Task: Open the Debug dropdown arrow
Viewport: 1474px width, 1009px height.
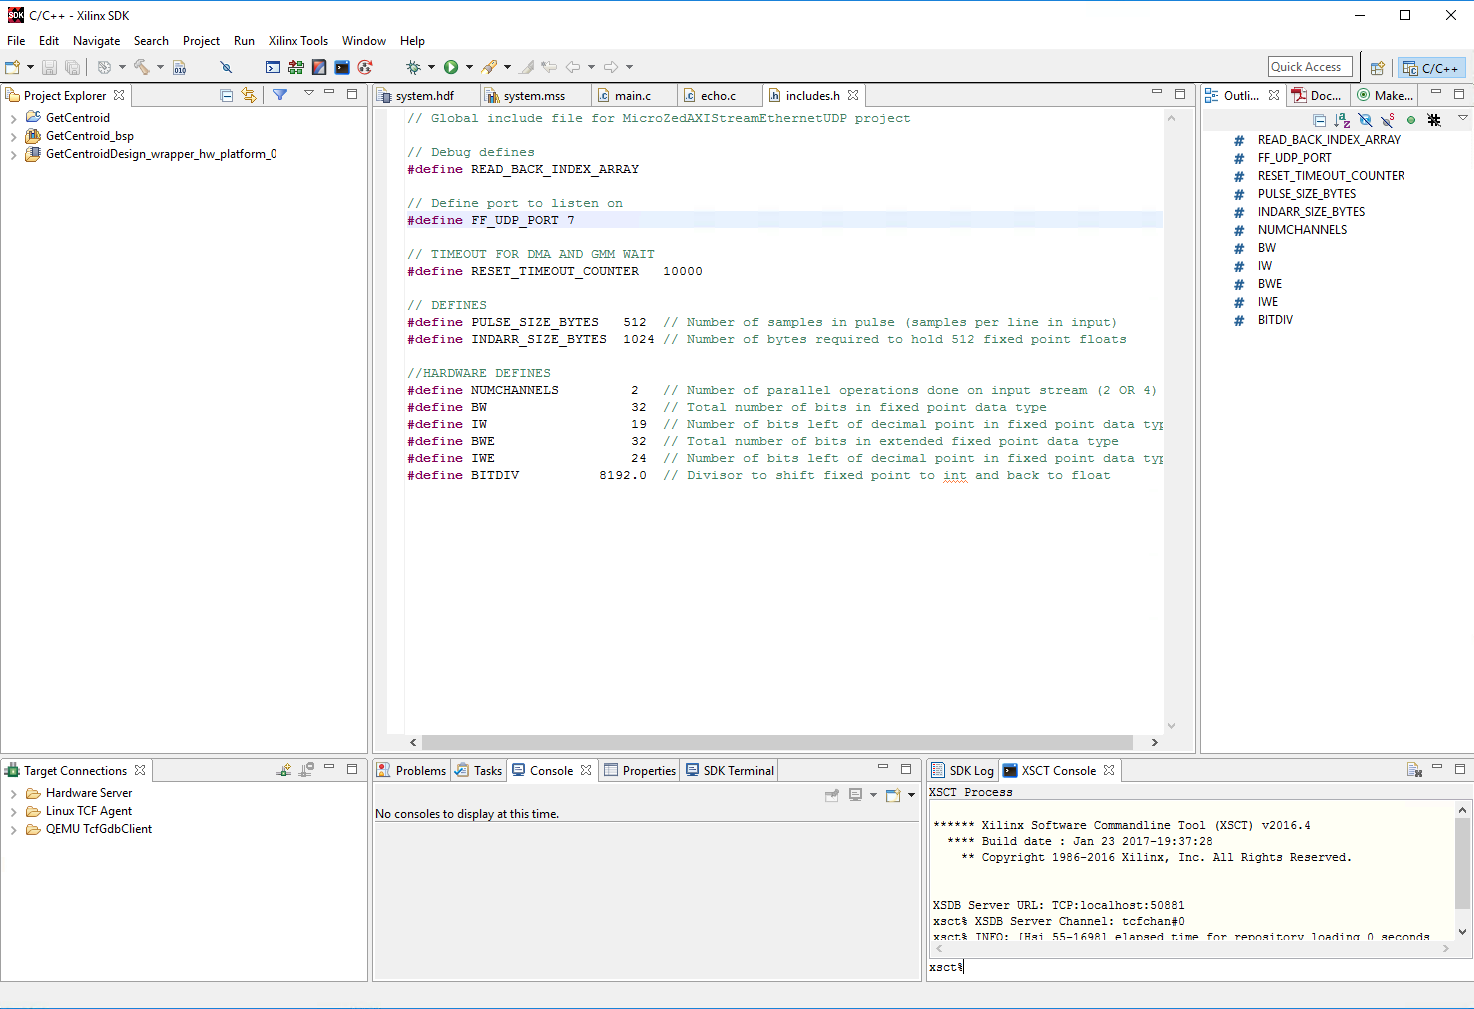Action: coord(431,67)
